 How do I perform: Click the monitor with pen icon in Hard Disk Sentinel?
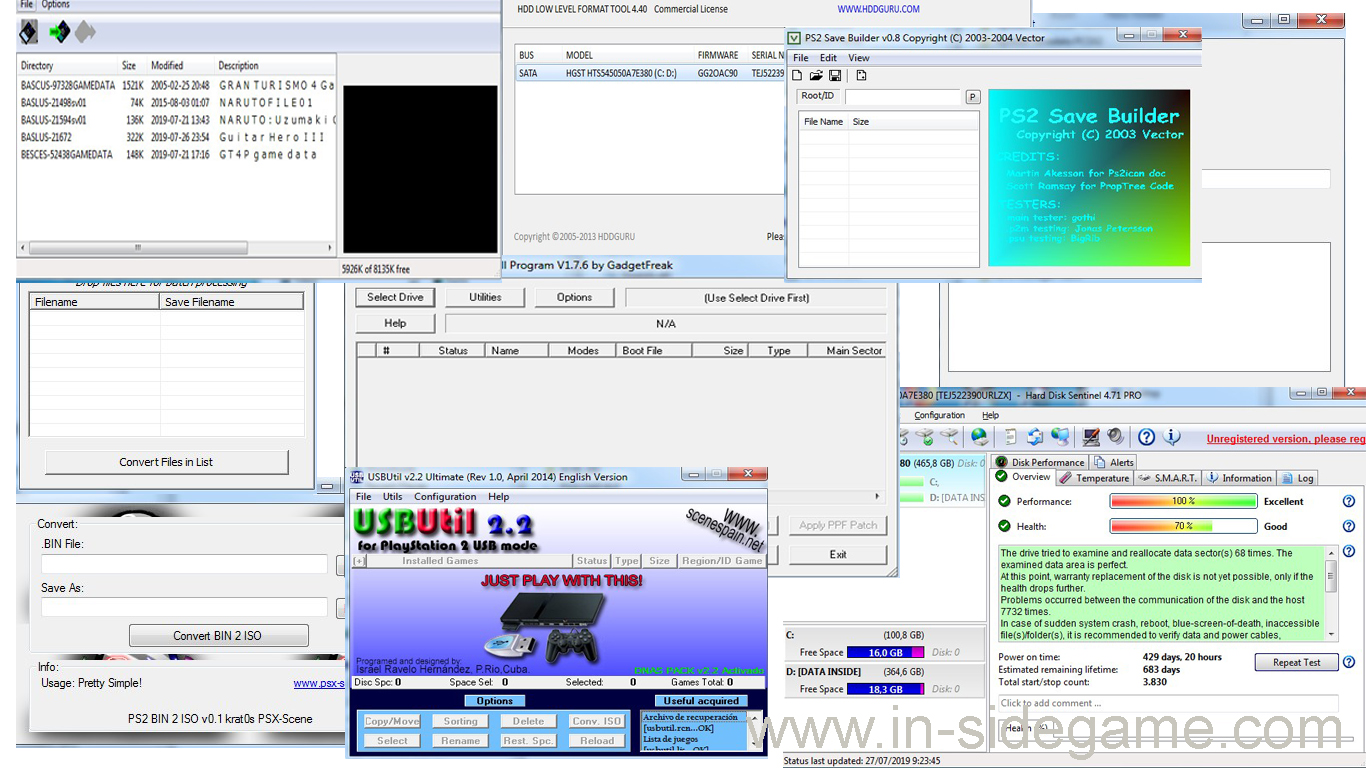[1092, 437]
